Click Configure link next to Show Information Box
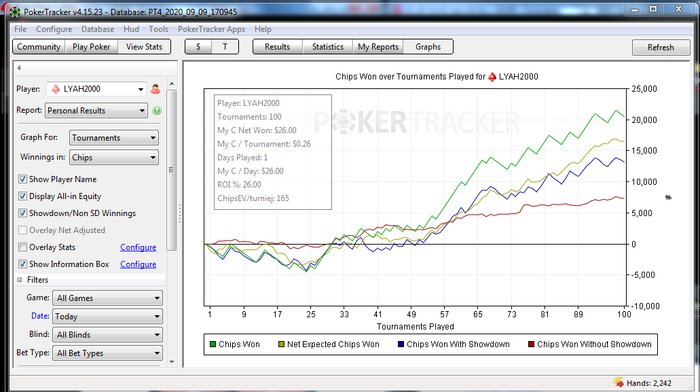This screenshot has height=392, width=700. [138, 264]
